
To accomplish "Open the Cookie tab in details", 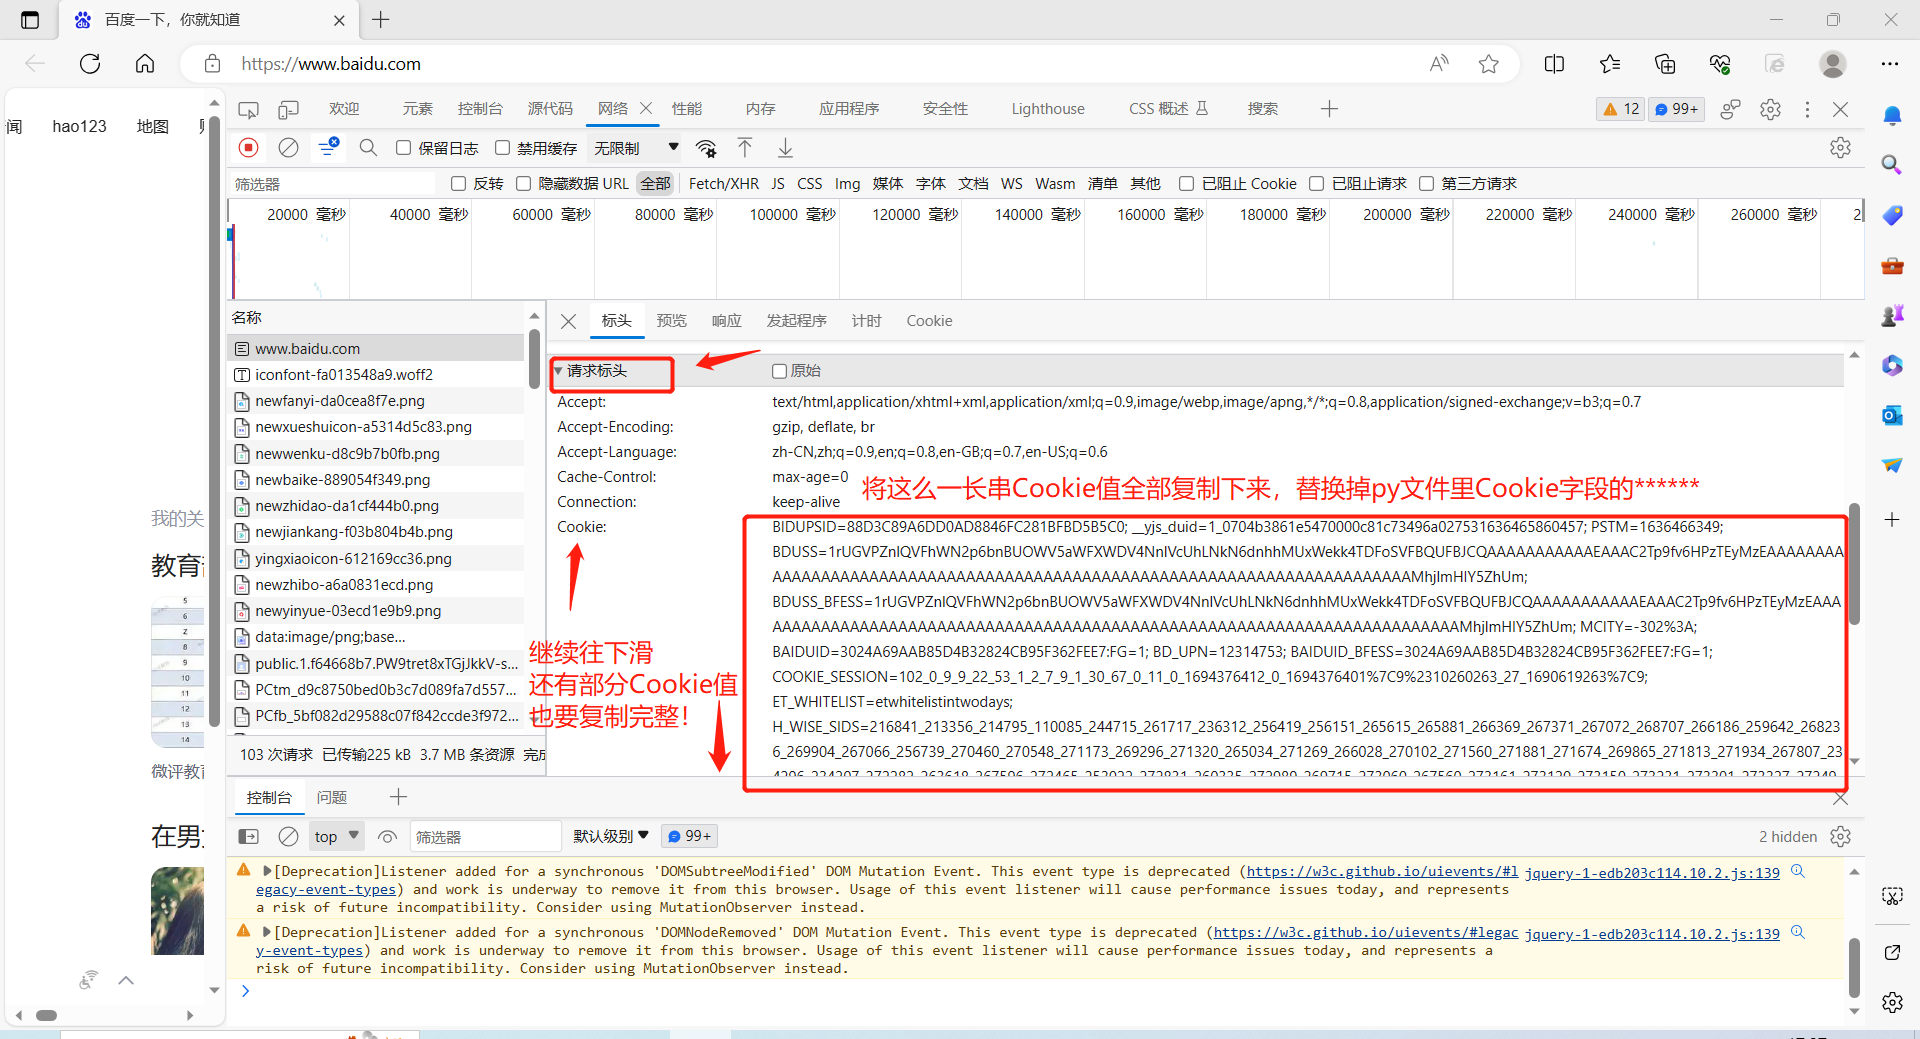I will pos(929,321).
